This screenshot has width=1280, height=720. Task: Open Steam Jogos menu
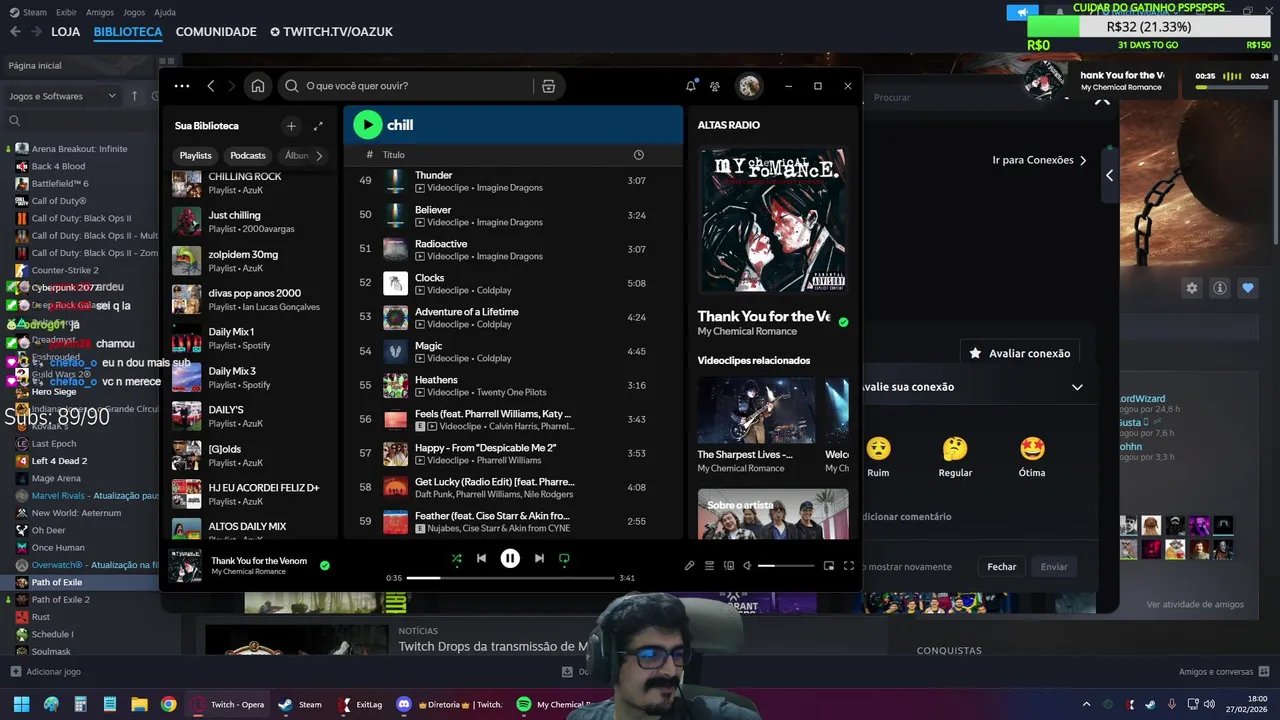point(134,12)
